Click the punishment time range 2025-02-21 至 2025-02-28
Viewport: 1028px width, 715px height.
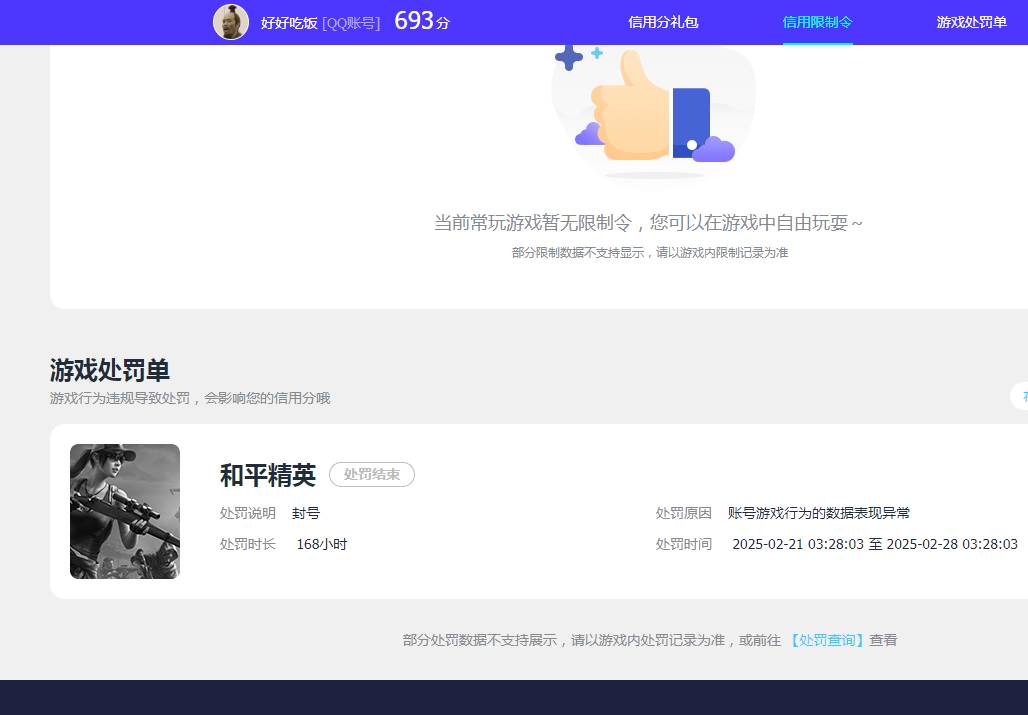[x=874, y=544]
